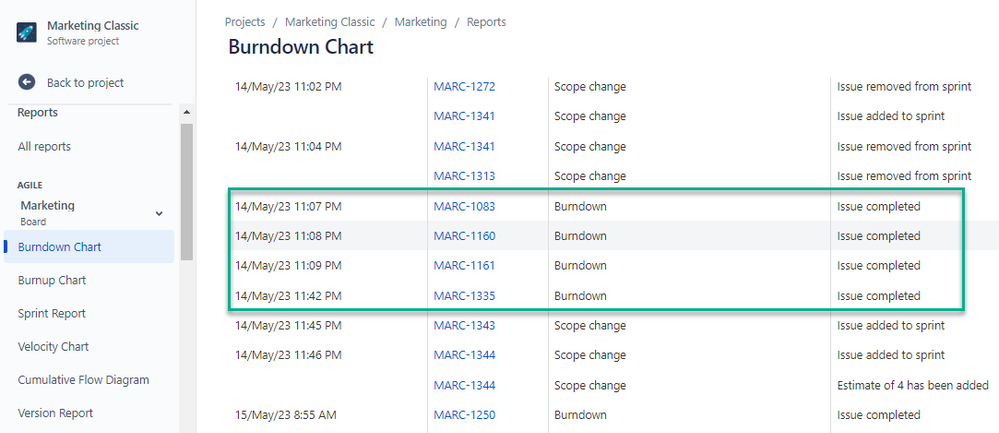
Task: Click the Back to project arrow icon
Action: tap(27, 82)
